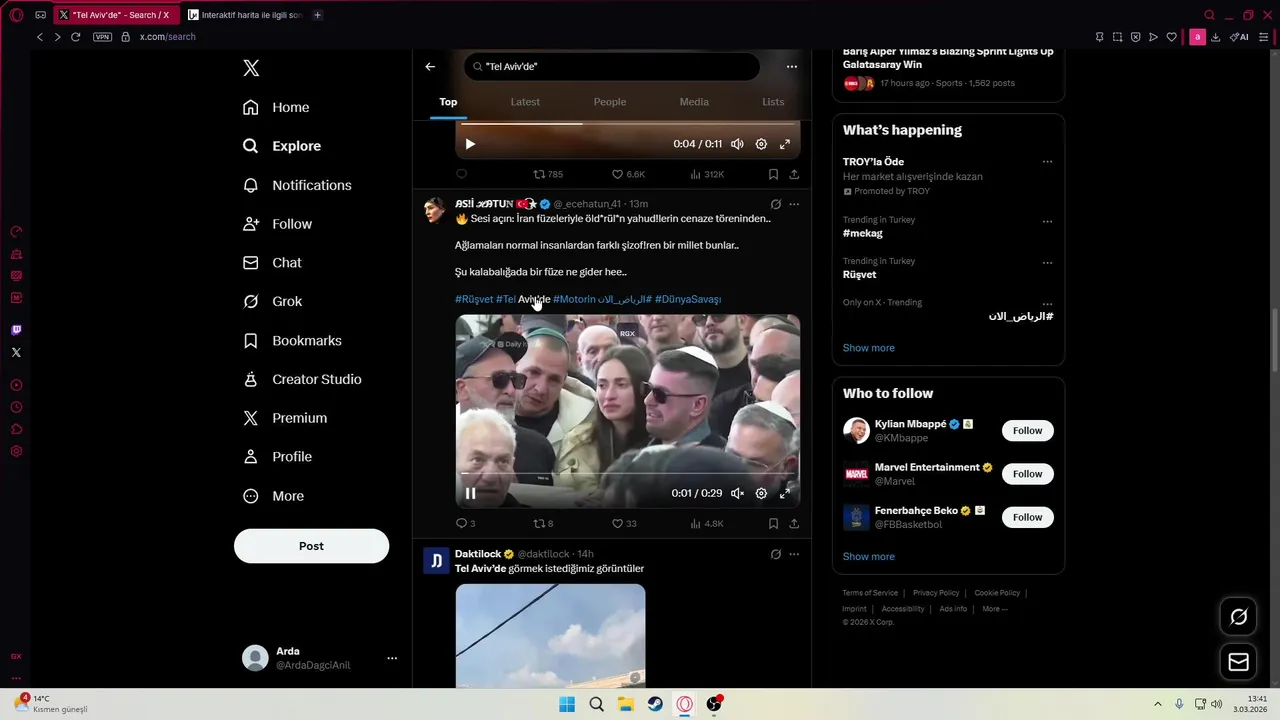Click the #Motorin hashtag link
Image resolution: width=1280 pixels, height=720 pixels.
pyautogui.click(x=574, y=299)
